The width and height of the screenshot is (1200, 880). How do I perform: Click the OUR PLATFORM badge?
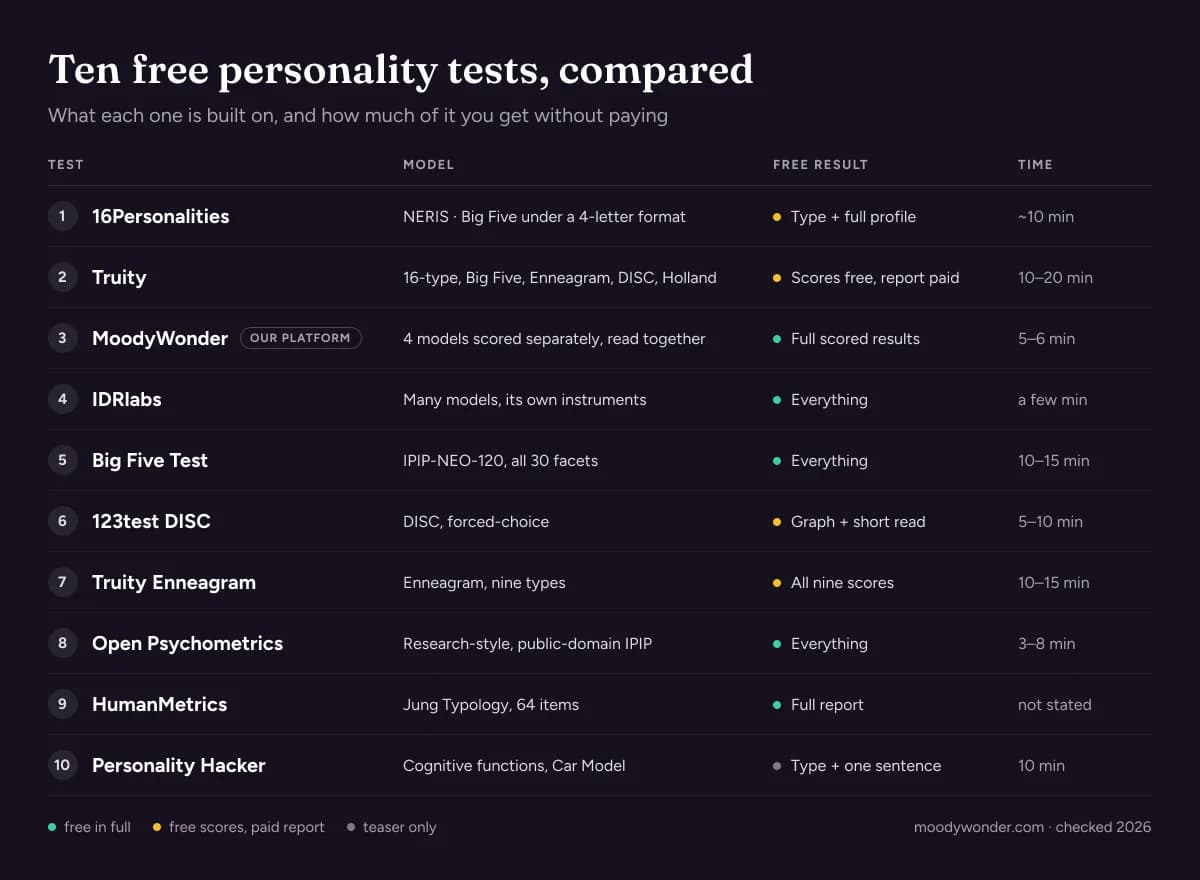click(x=300, y=338)
